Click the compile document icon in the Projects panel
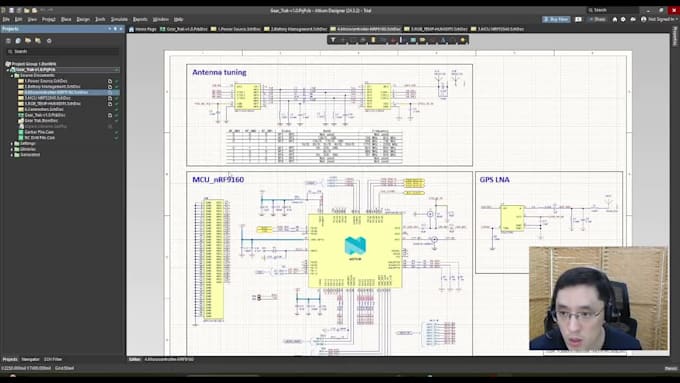This screenshot has height=383, width=680. click(x=18, y=41)
